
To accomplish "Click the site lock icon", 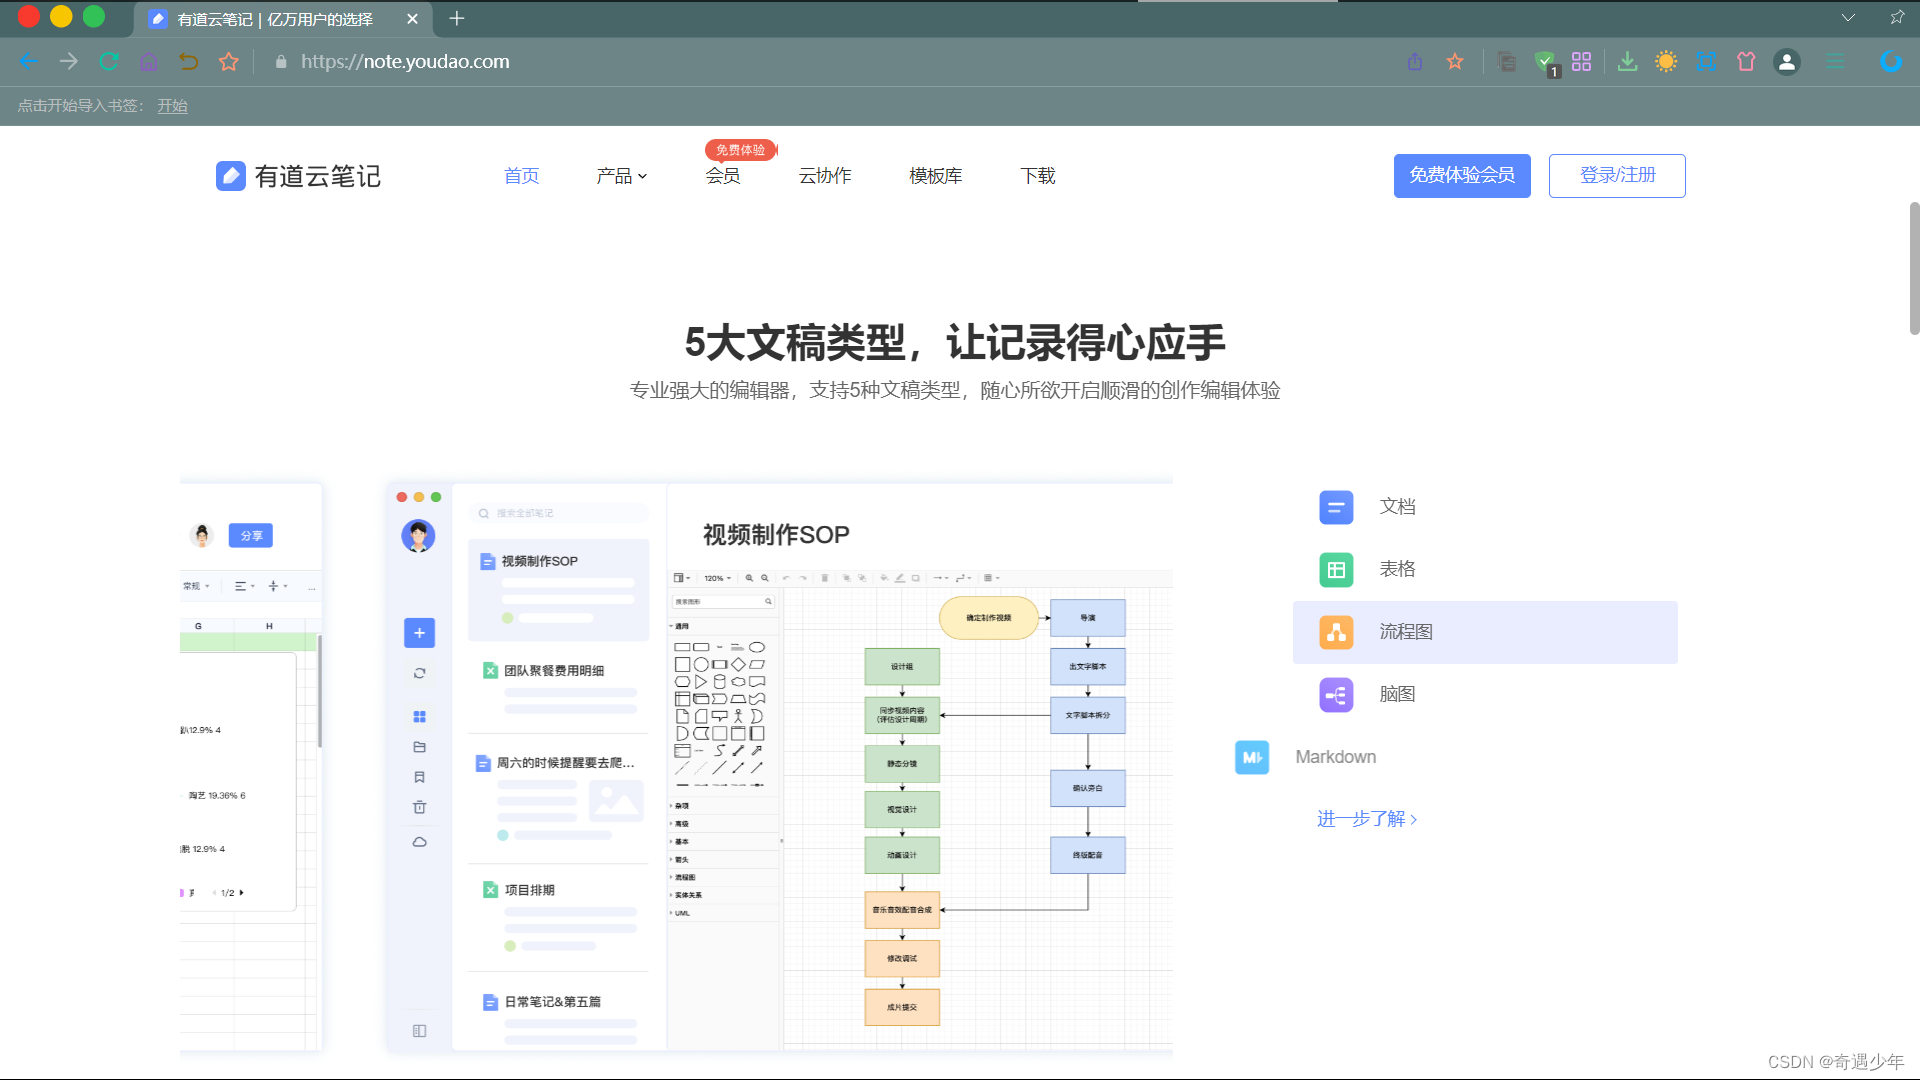I will tap(281, 62).
